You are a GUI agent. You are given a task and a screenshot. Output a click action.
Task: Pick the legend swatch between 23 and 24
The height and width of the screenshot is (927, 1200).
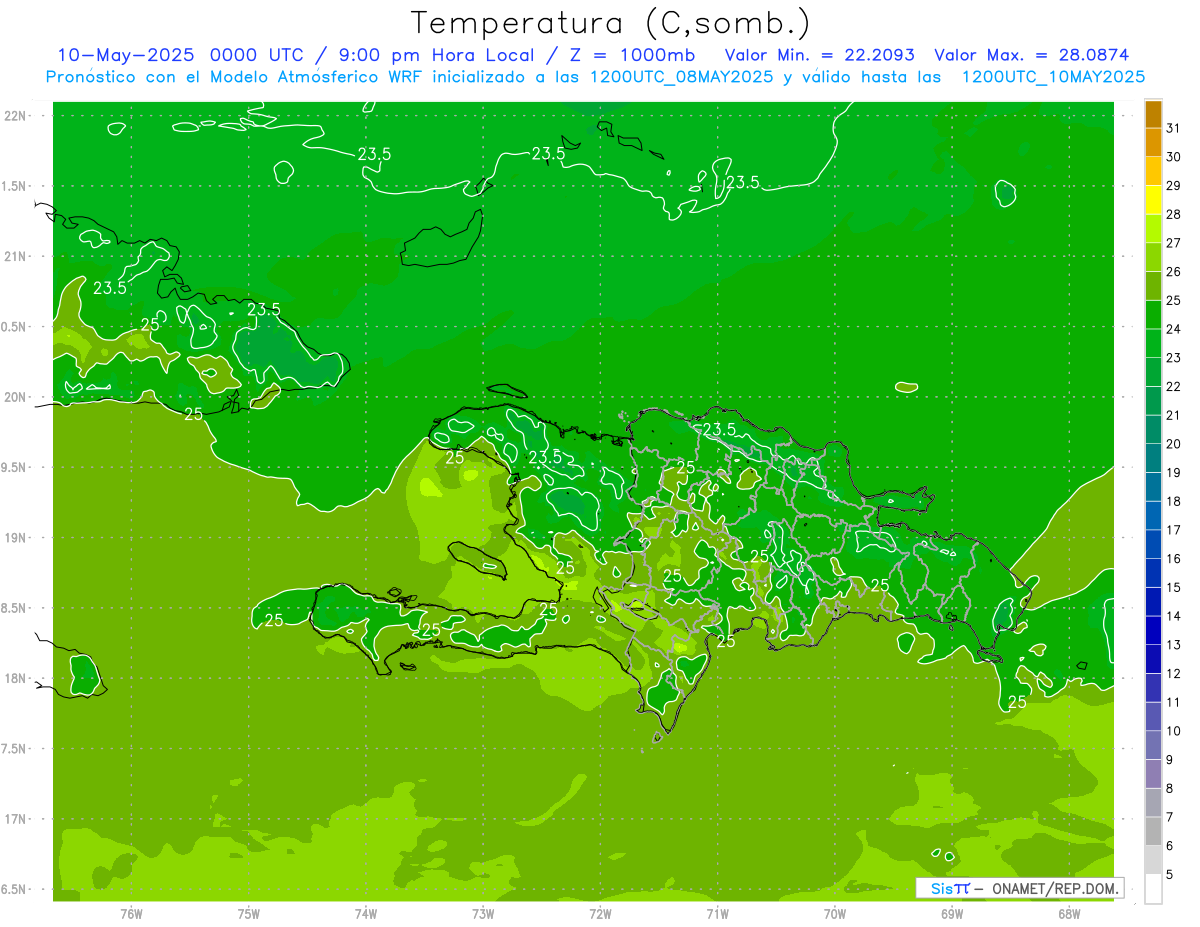coord(1153,343)
